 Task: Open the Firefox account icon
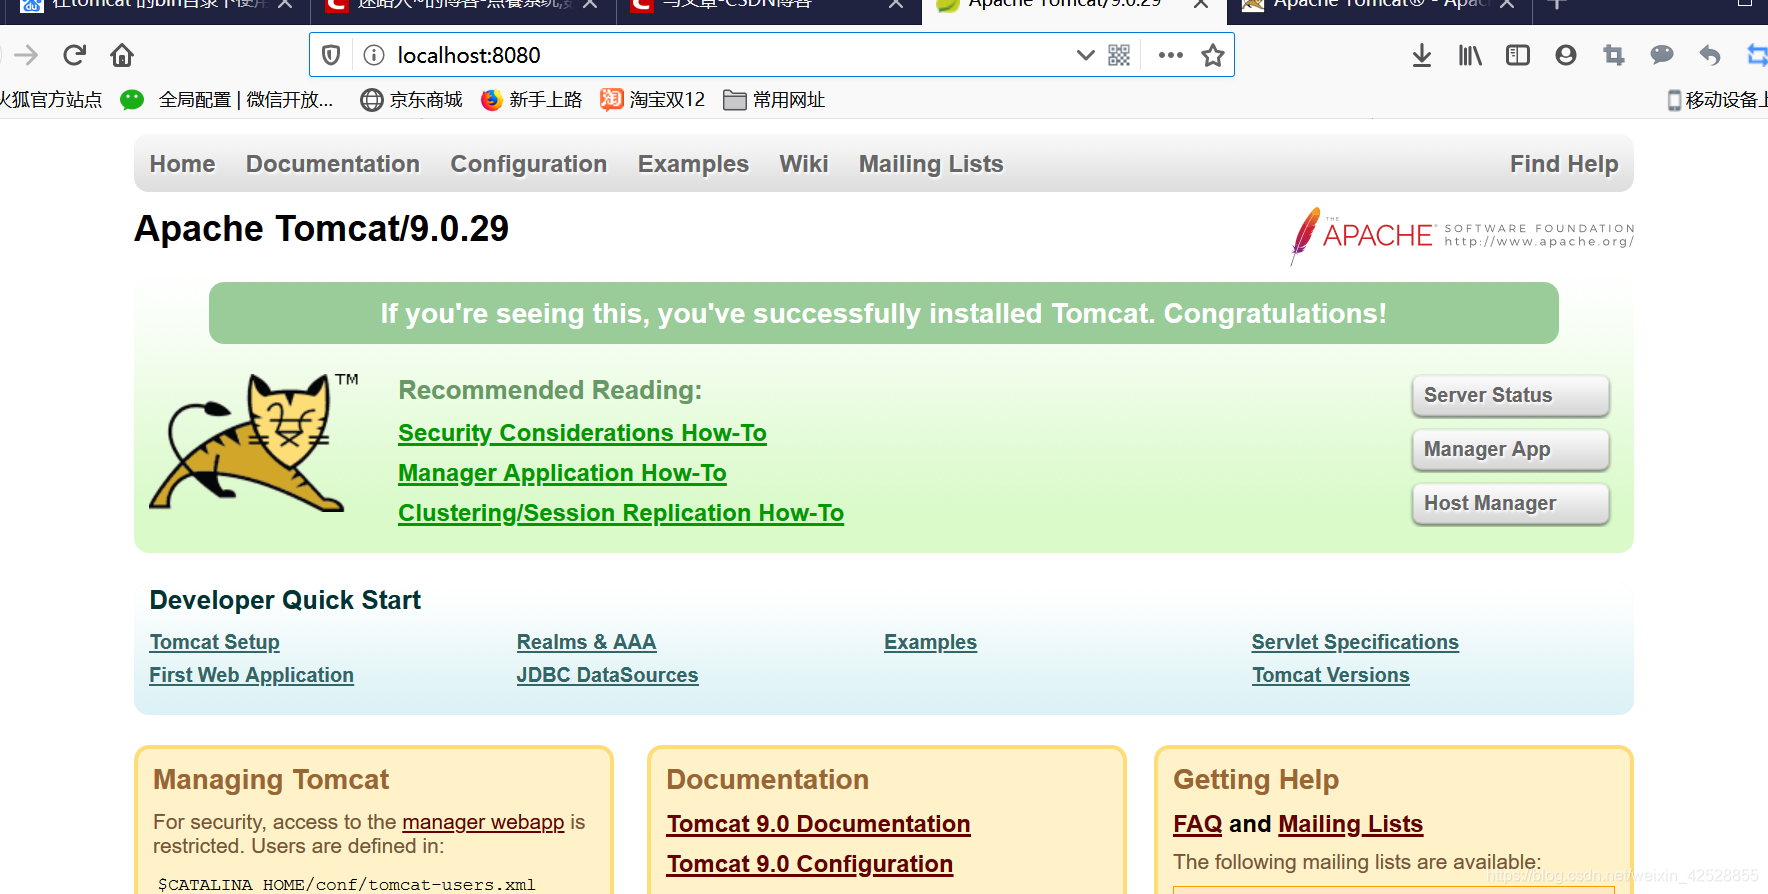click(1566, 55)
